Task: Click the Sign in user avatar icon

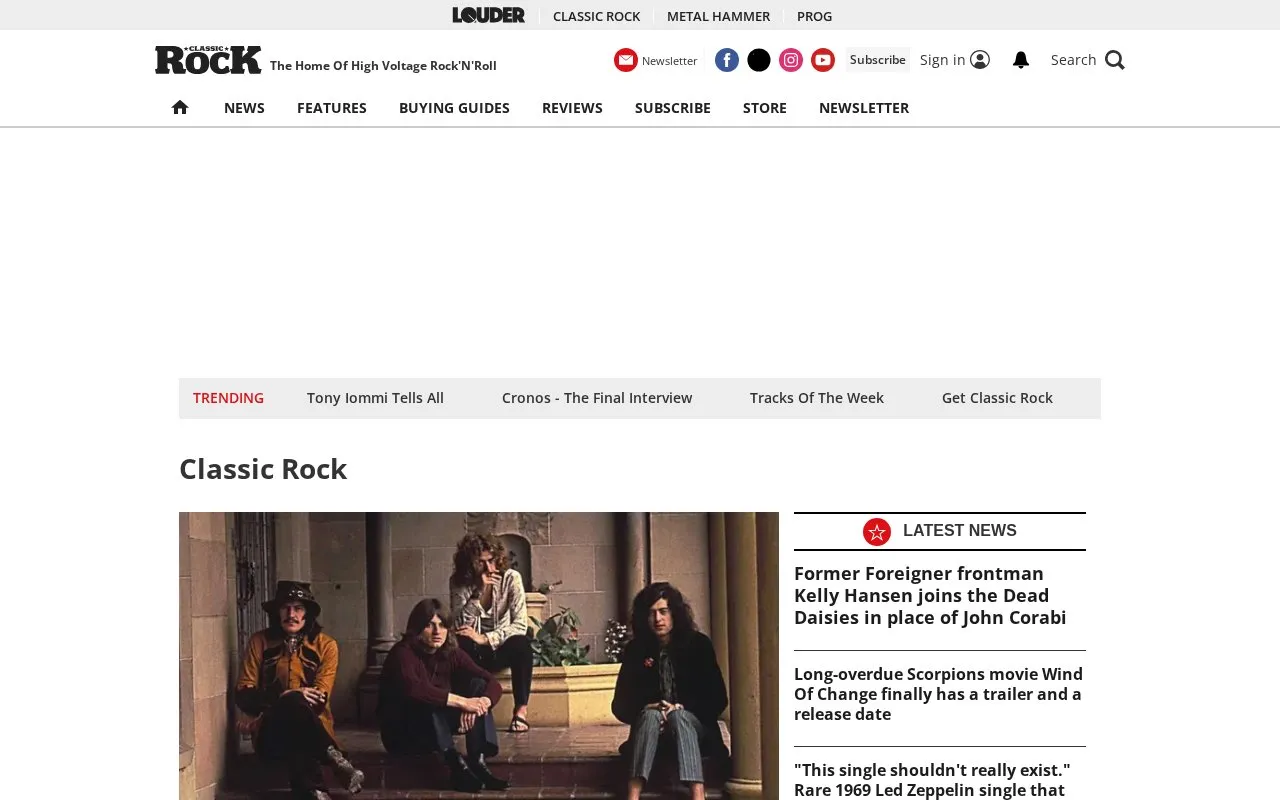Action: pos(980,60)
